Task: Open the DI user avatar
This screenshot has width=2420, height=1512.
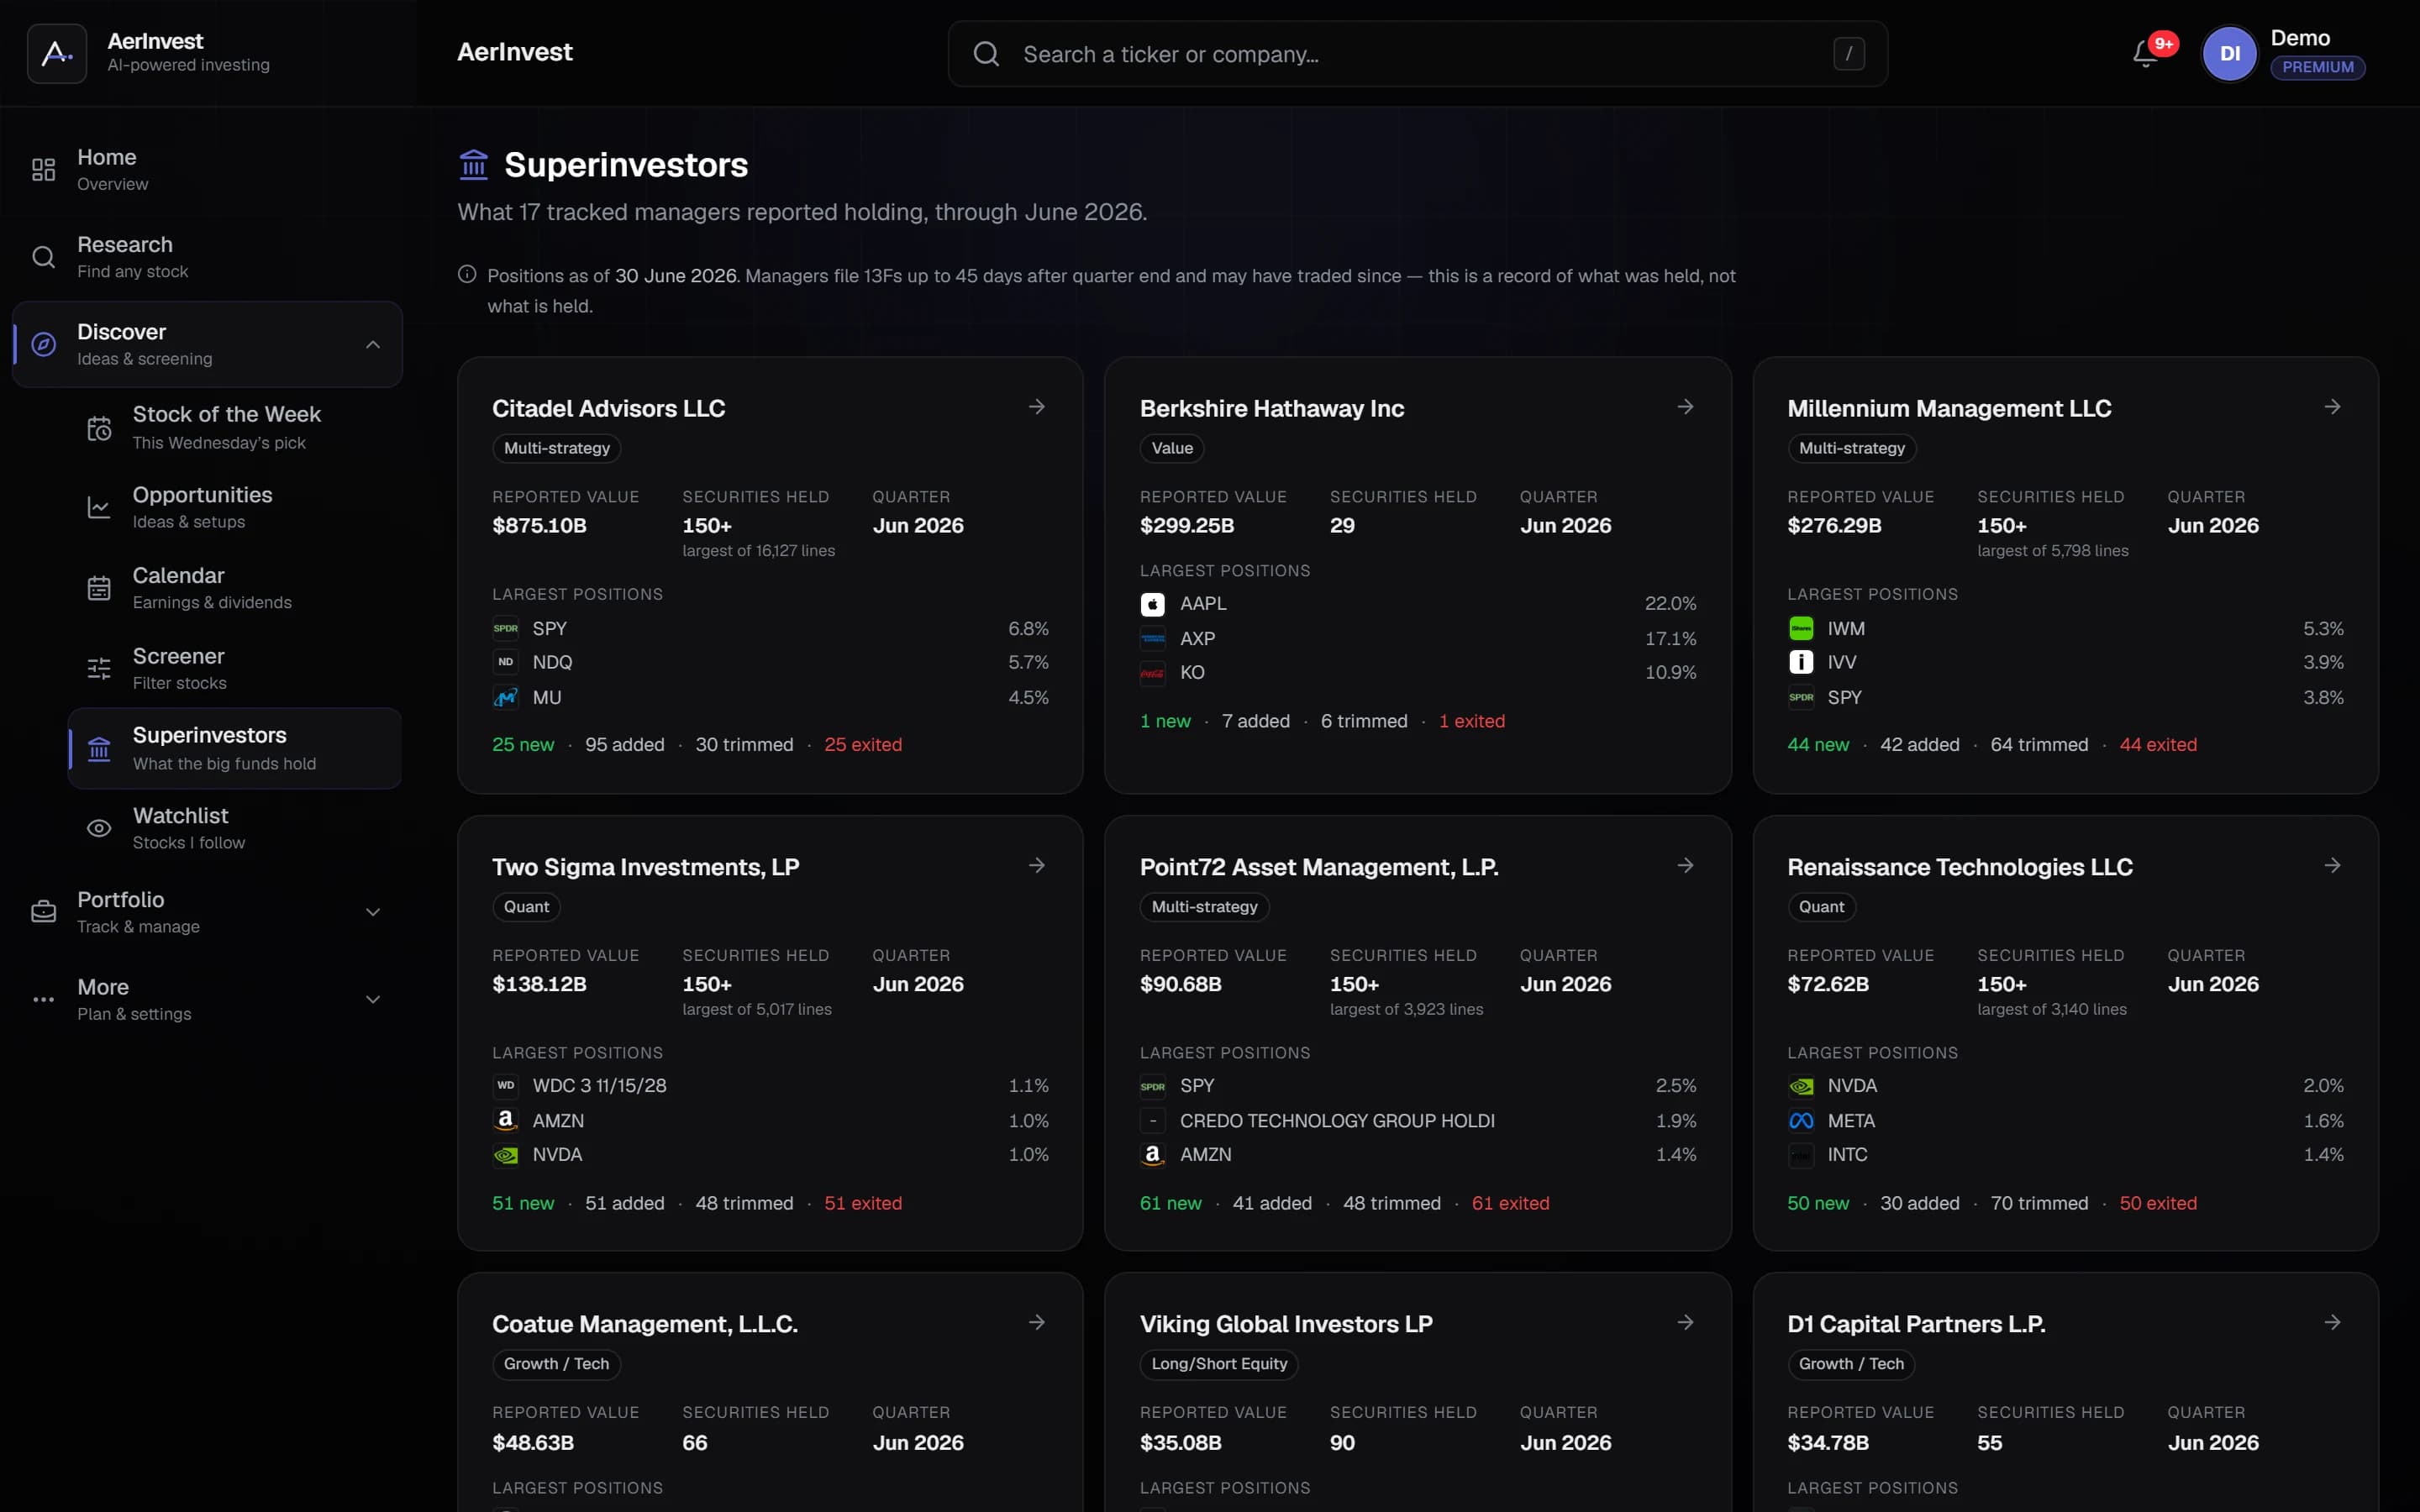Action: 2229,53
